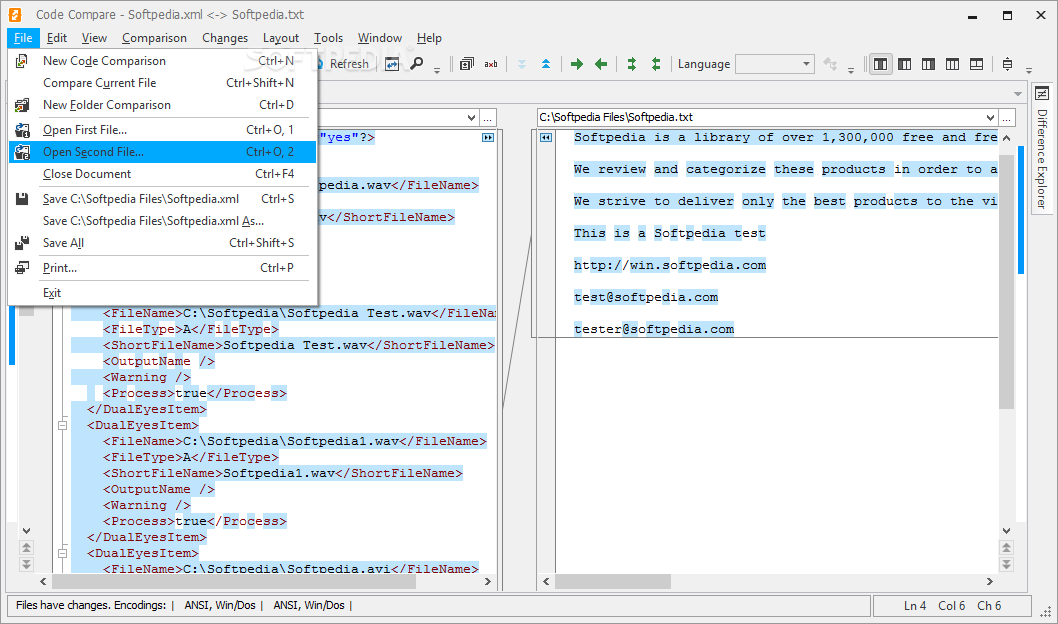Click the green left arrow with bar icon
This screenshot has width=1058, height=624.
[x=656, y=64]
